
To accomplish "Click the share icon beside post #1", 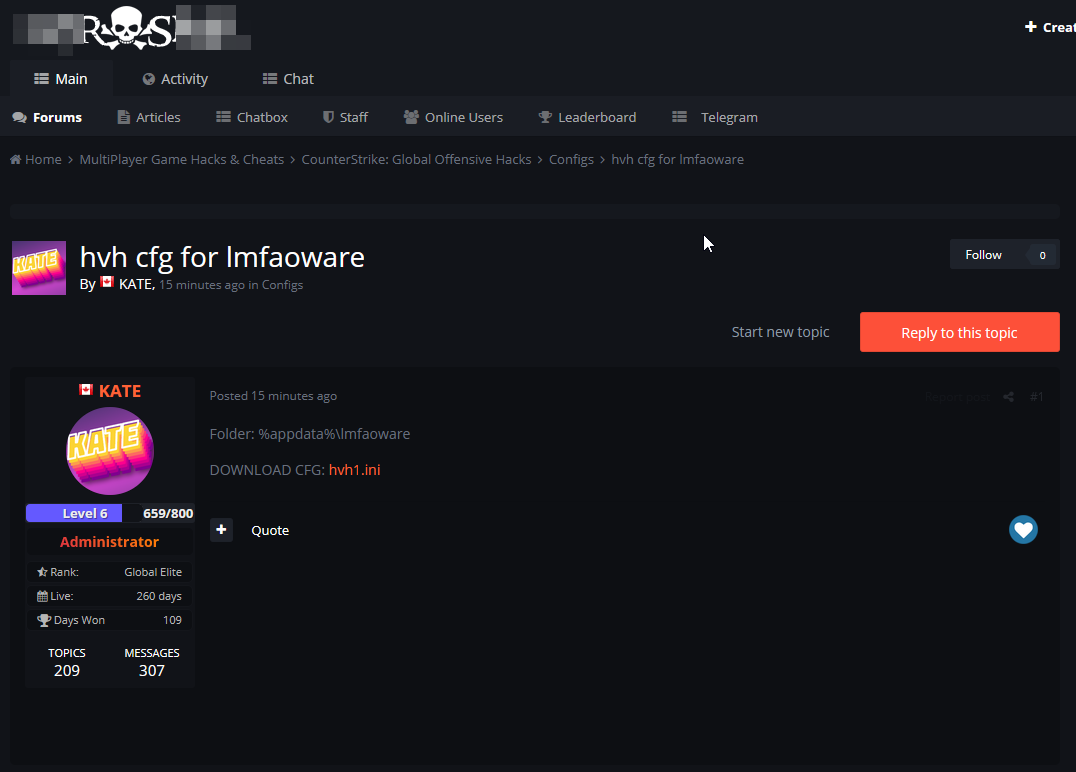I will point(1008,397).
